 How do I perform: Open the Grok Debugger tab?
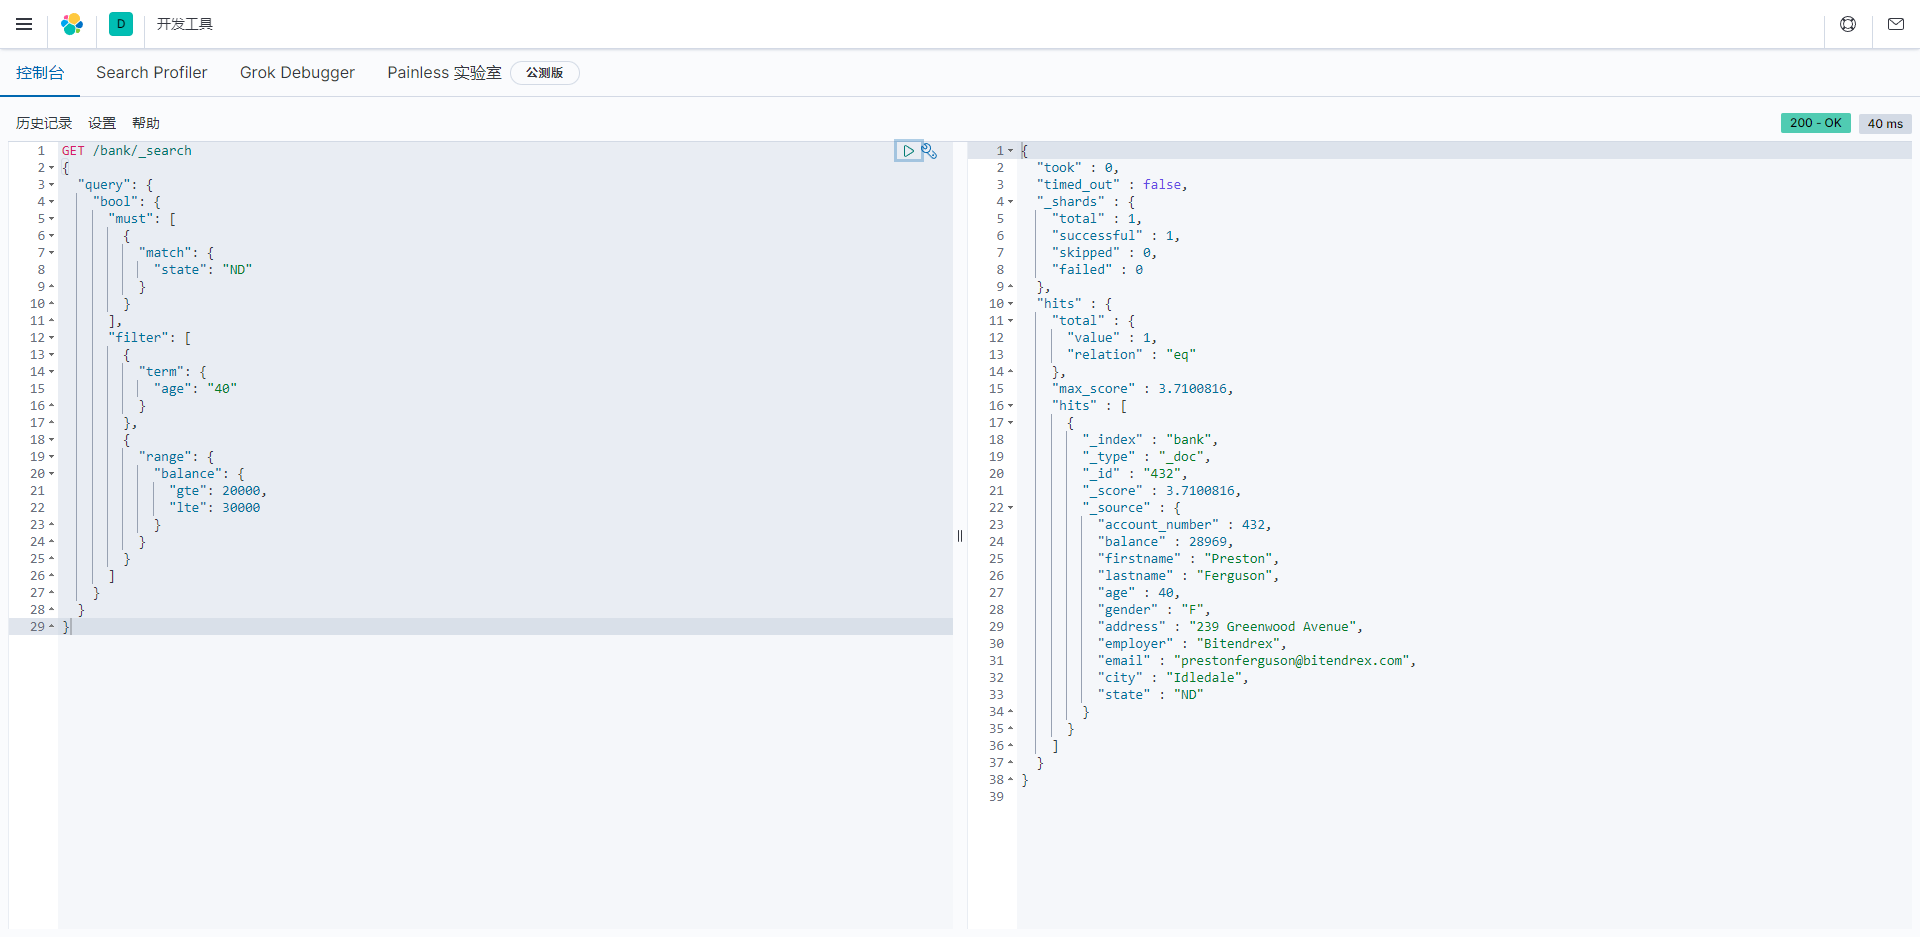pos(297,73)
